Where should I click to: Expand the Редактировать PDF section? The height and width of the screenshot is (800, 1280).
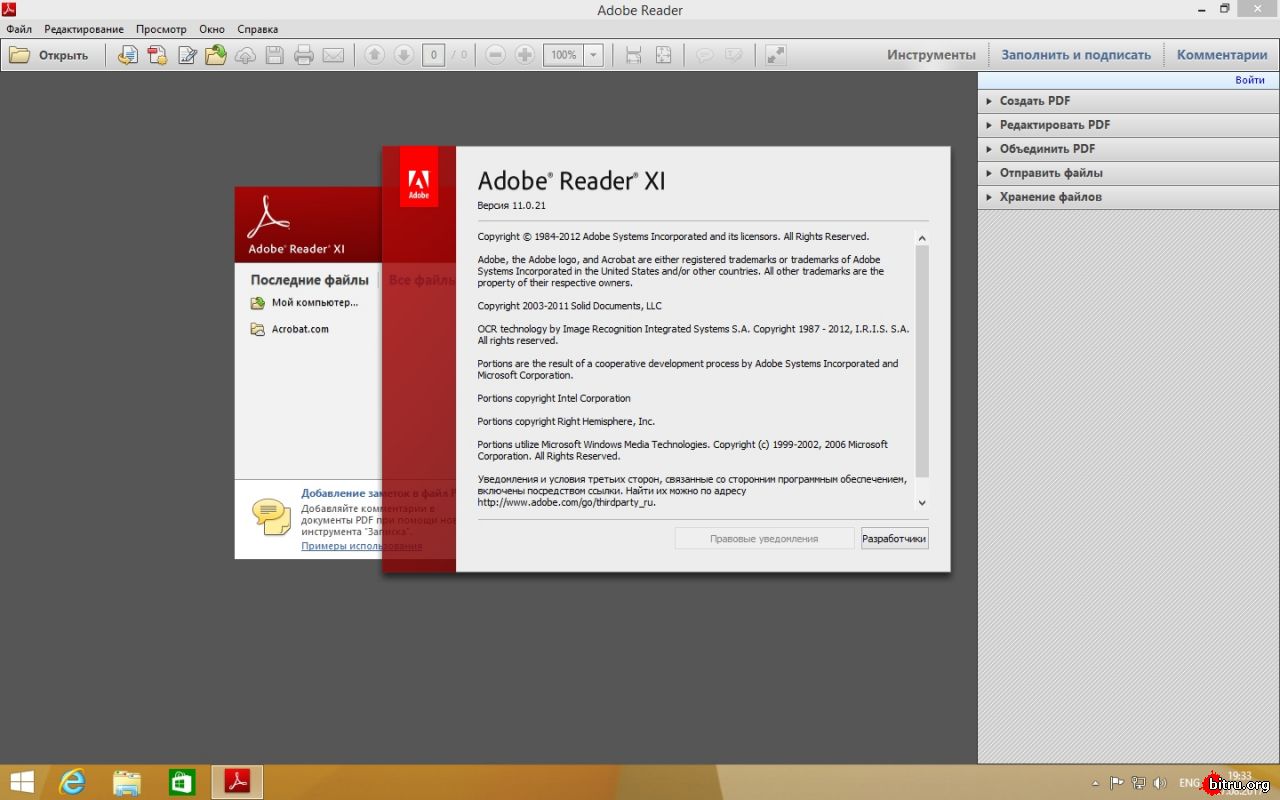coord(1128,125)
